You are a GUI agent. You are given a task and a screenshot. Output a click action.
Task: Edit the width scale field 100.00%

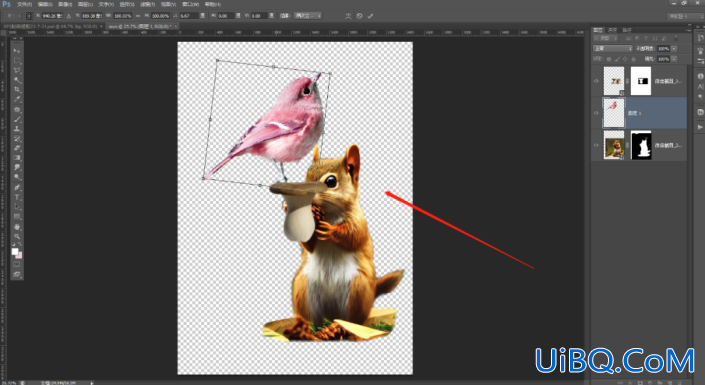[123, 16]
